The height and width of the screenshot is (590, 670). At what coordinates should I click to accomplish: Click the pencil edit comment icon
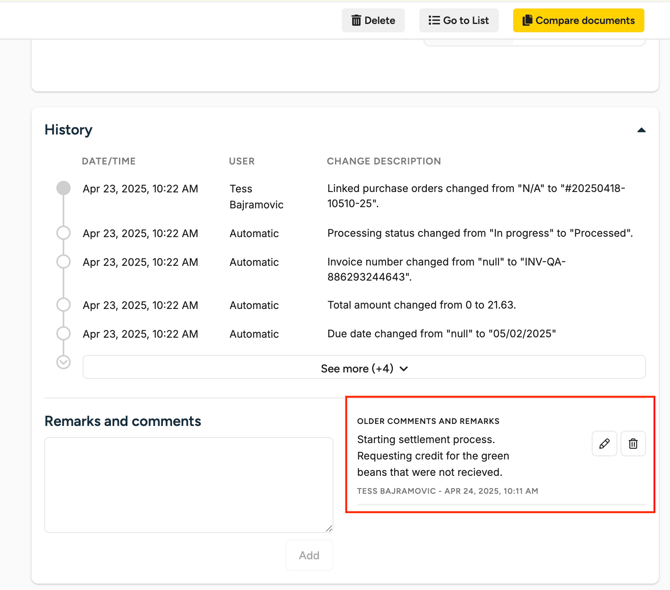pyautogui.click(x=604, y=444)
